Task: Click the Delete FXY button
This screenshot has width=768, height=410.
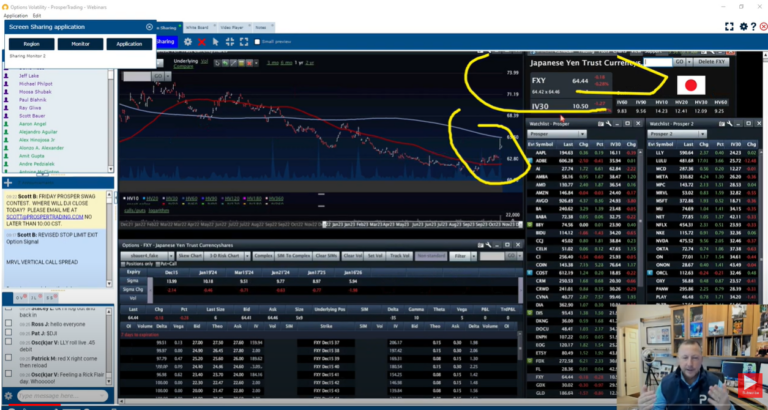Action: pos(711,61)
